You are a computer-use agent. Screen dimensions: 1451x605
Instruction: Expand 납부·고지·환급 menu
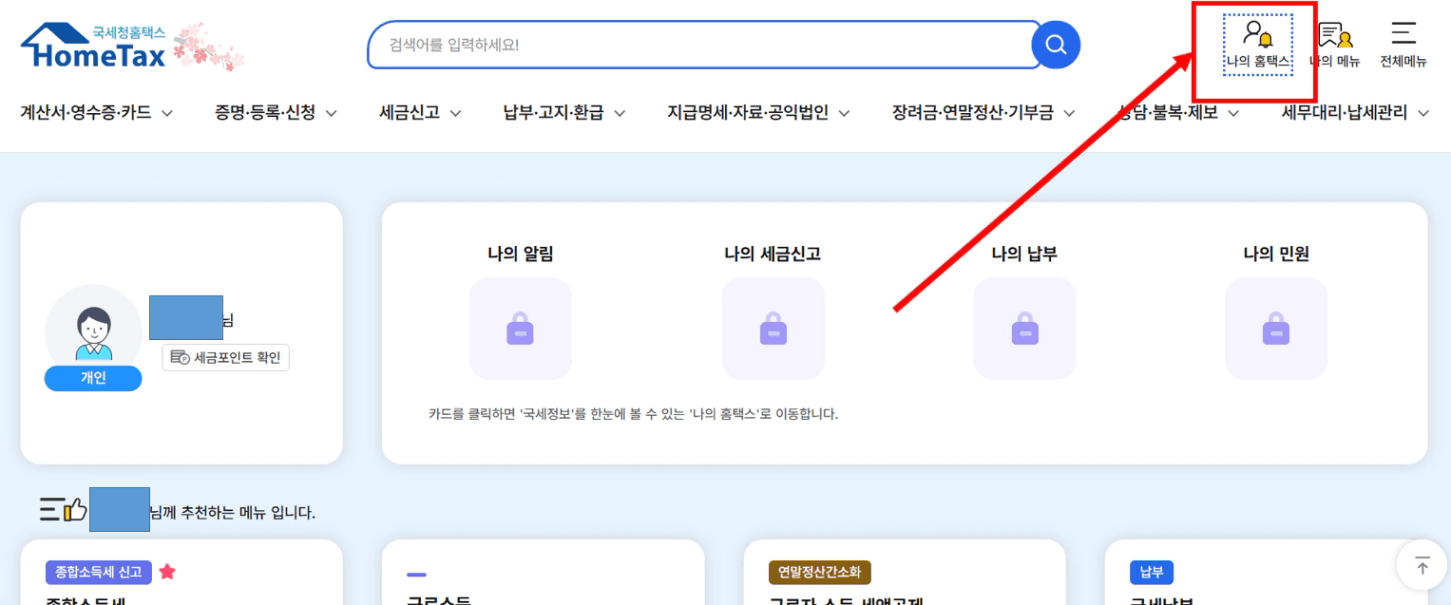(x=564, y=113)
